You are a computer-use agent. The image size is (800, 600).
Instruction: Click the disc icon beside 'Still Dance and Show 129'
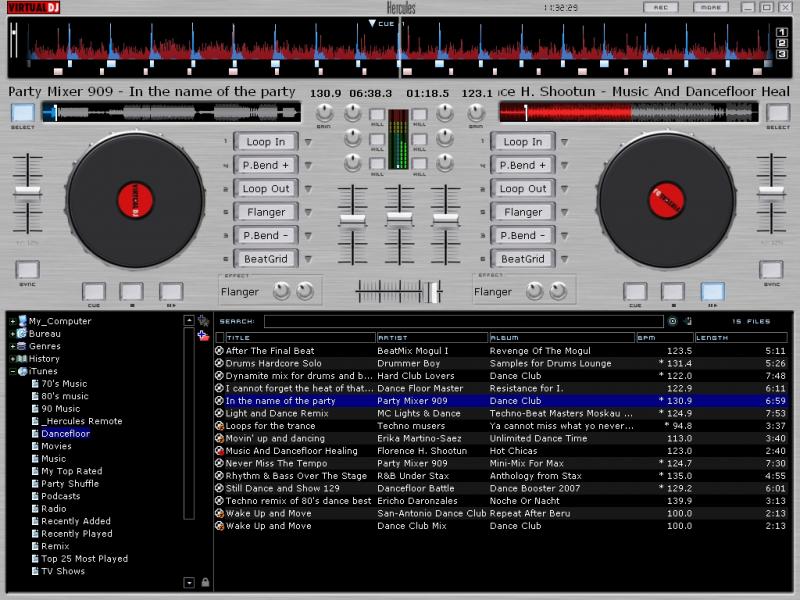[219, 488]
